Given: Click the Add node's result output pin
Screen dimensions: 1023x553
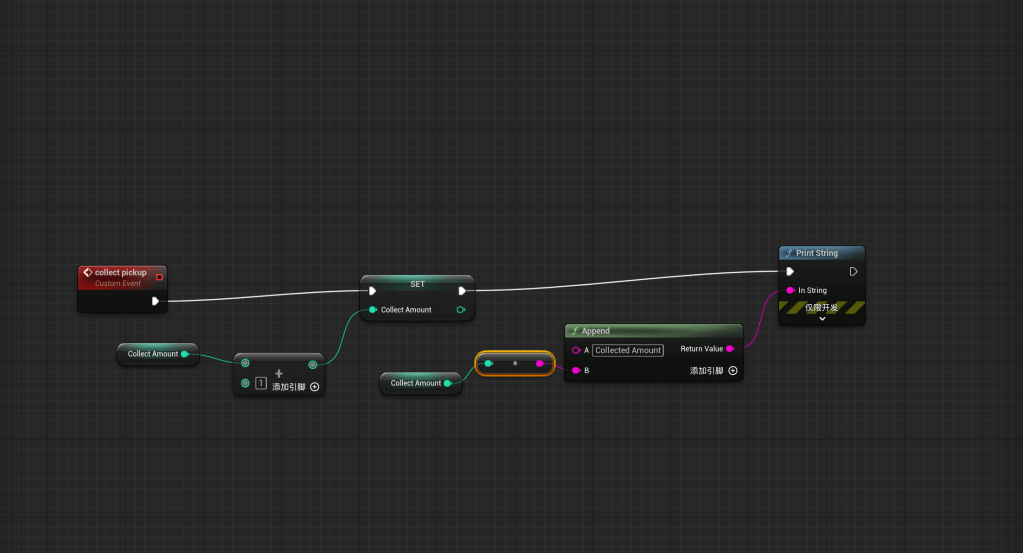Looking at the screenshot, I should [313, 364].
